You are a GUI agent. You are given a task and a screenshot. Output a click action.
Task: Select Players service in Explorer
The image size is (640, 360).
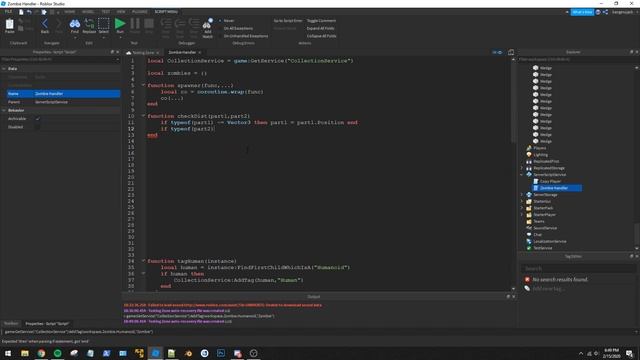click(540, 148)
